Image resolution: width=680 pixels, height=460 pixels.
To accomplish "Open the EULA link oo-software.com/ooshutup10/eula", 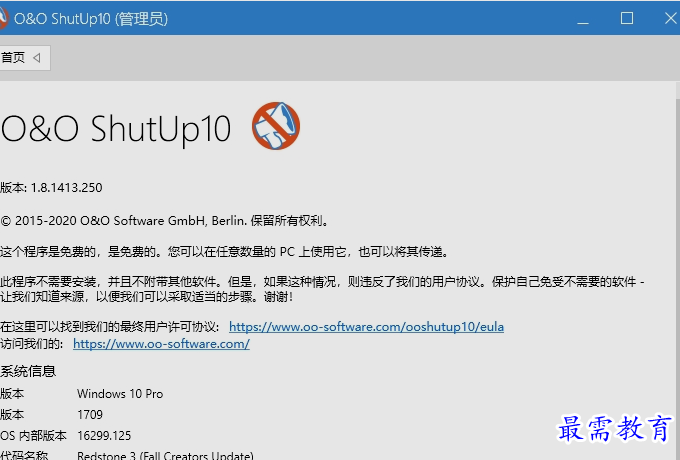I will pyautogui.click(x=366, y=326).
